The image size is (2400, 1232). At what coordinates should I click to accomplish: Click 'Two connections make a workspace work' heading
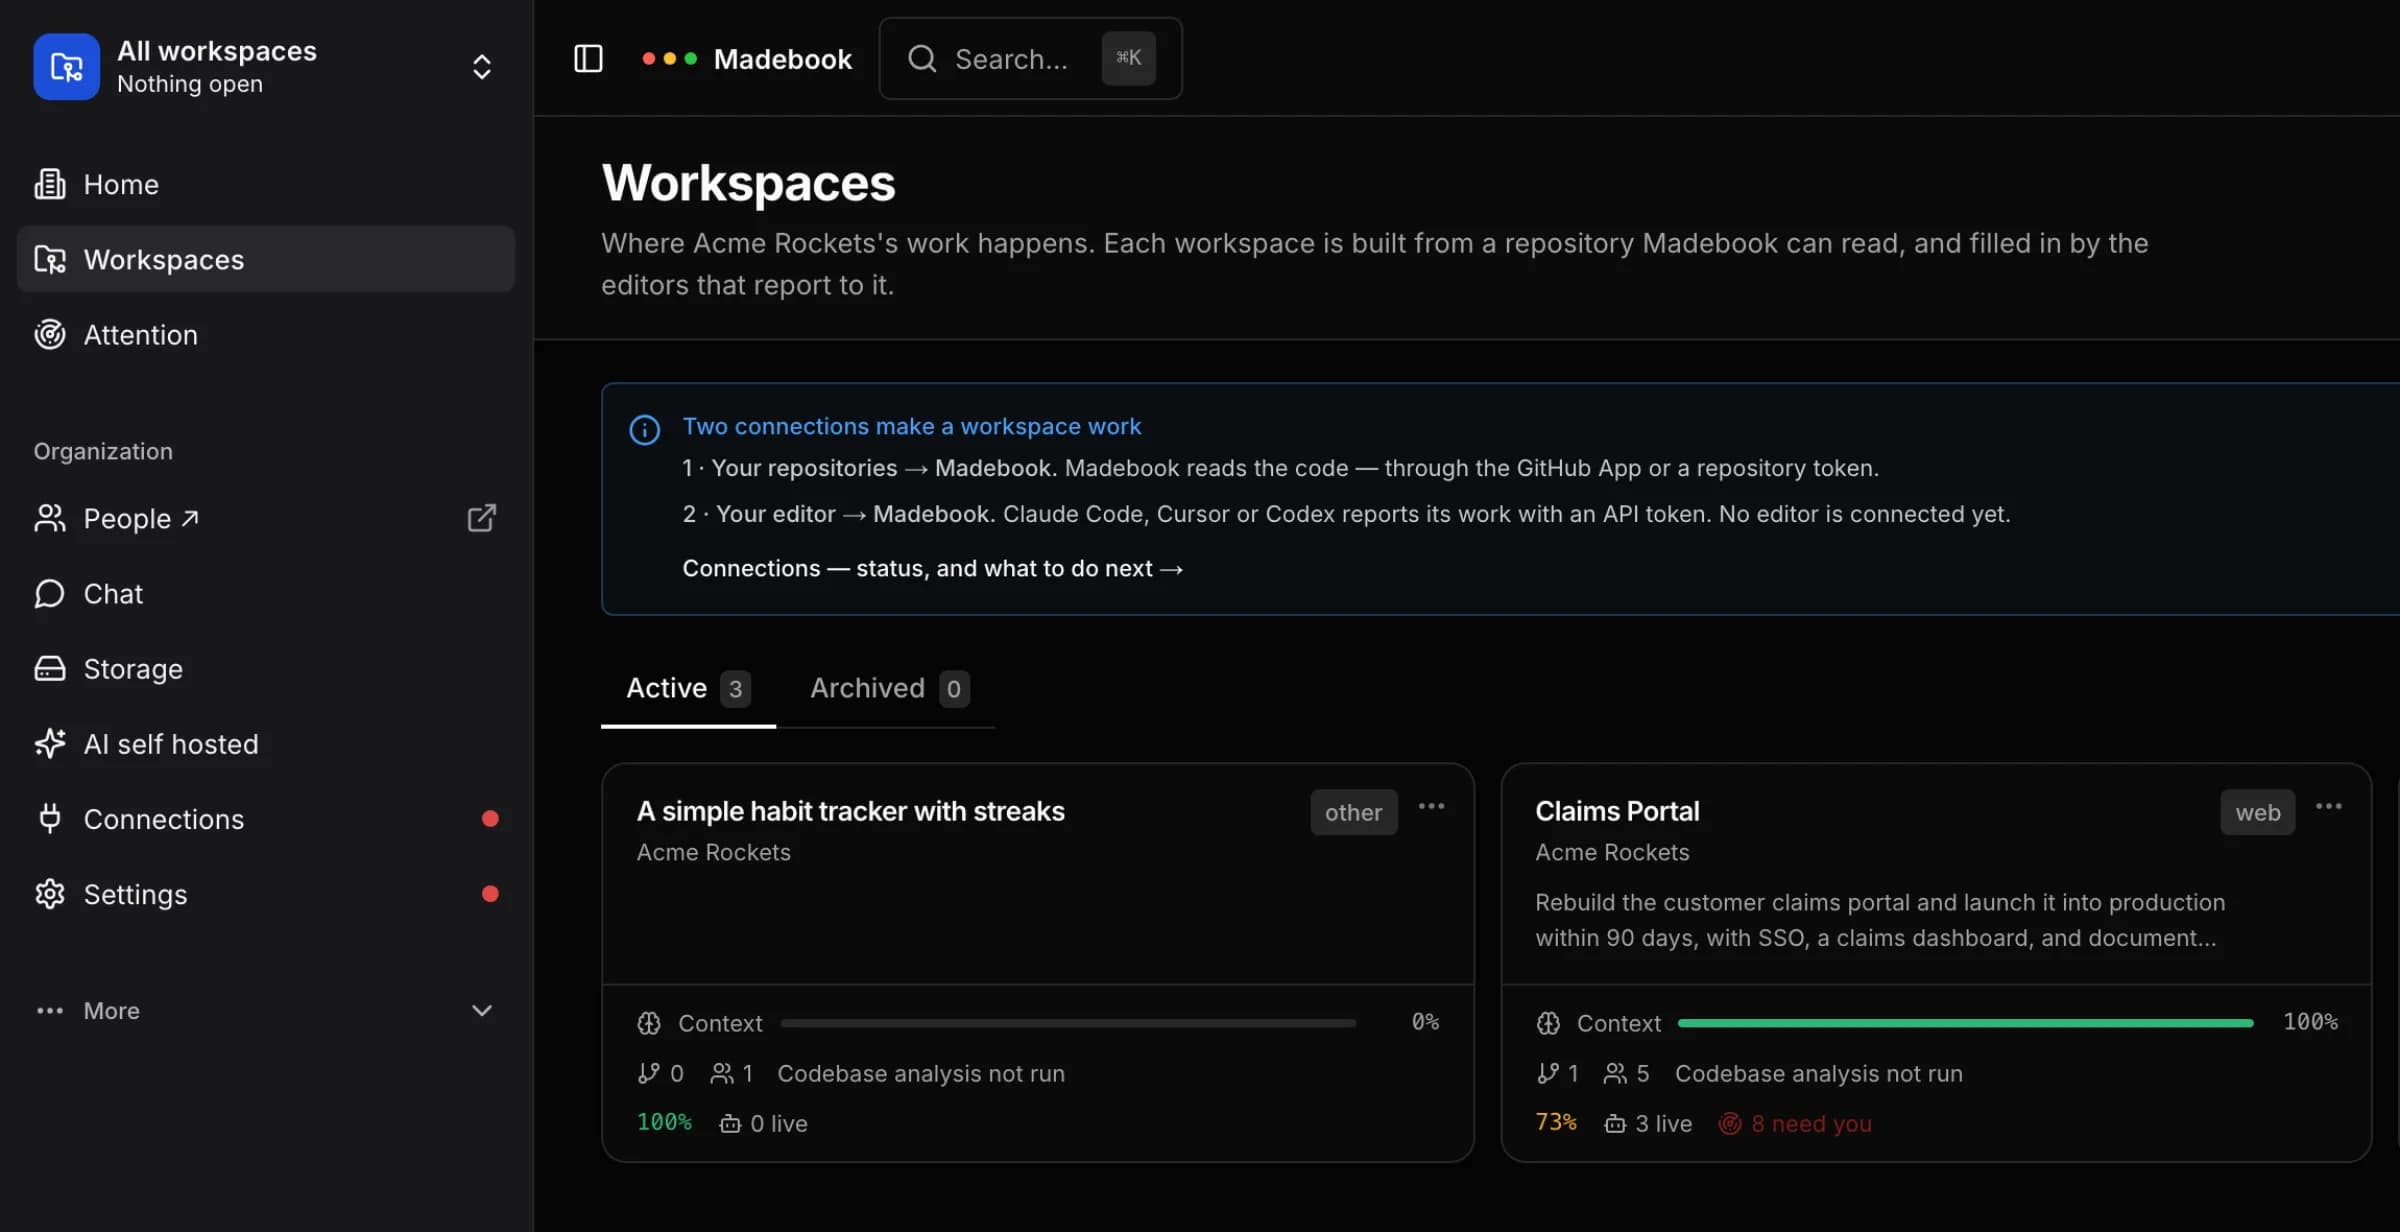(x=911, y=426)
